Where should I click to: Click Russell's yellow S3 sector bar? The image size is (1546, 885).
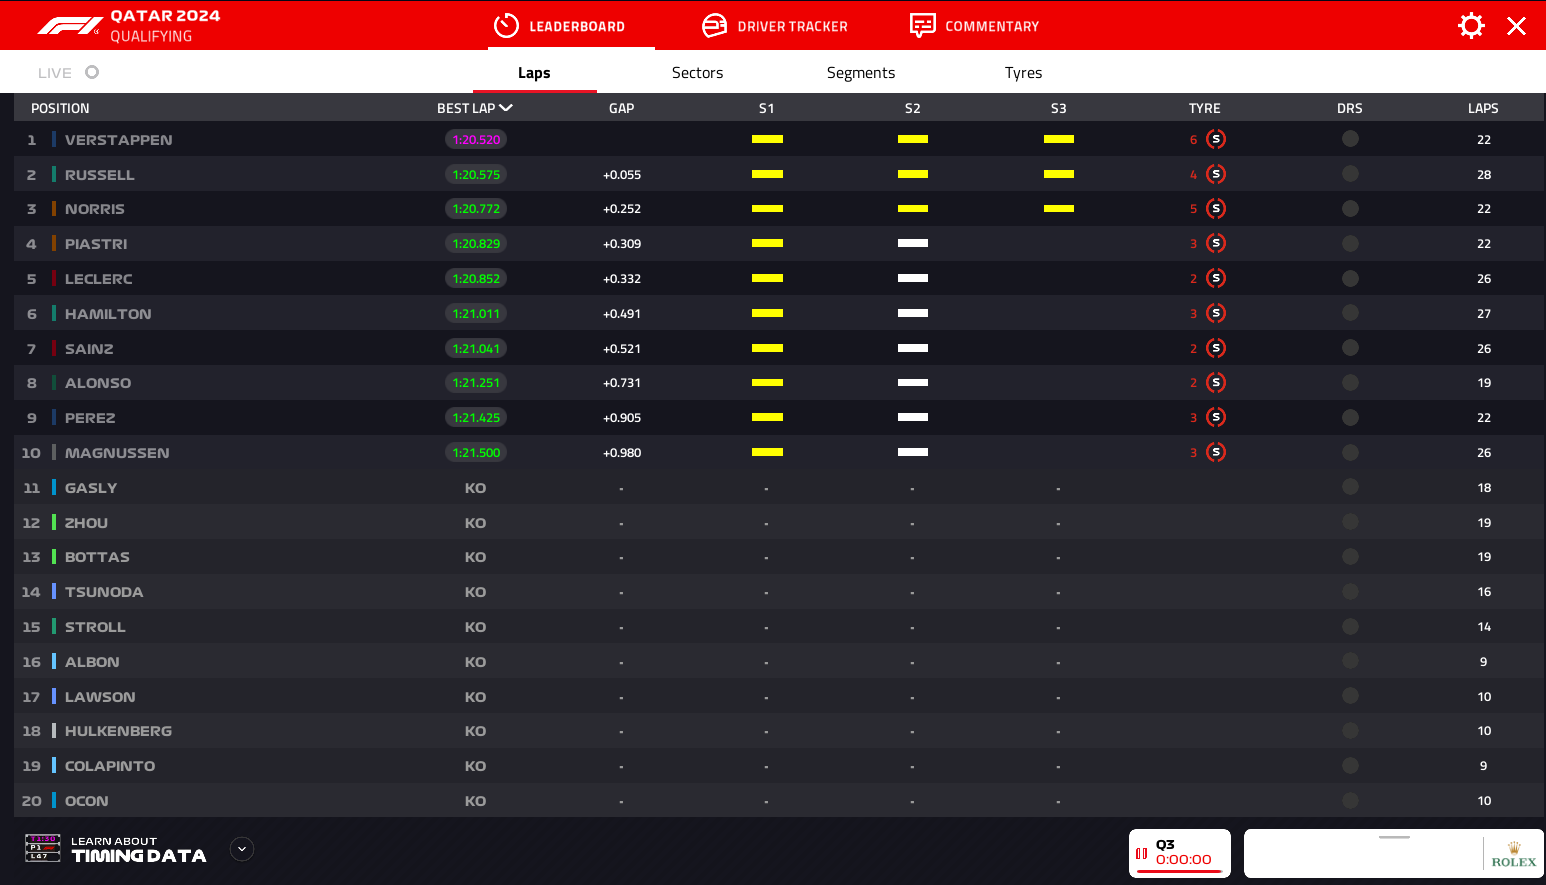[1059, 174]
